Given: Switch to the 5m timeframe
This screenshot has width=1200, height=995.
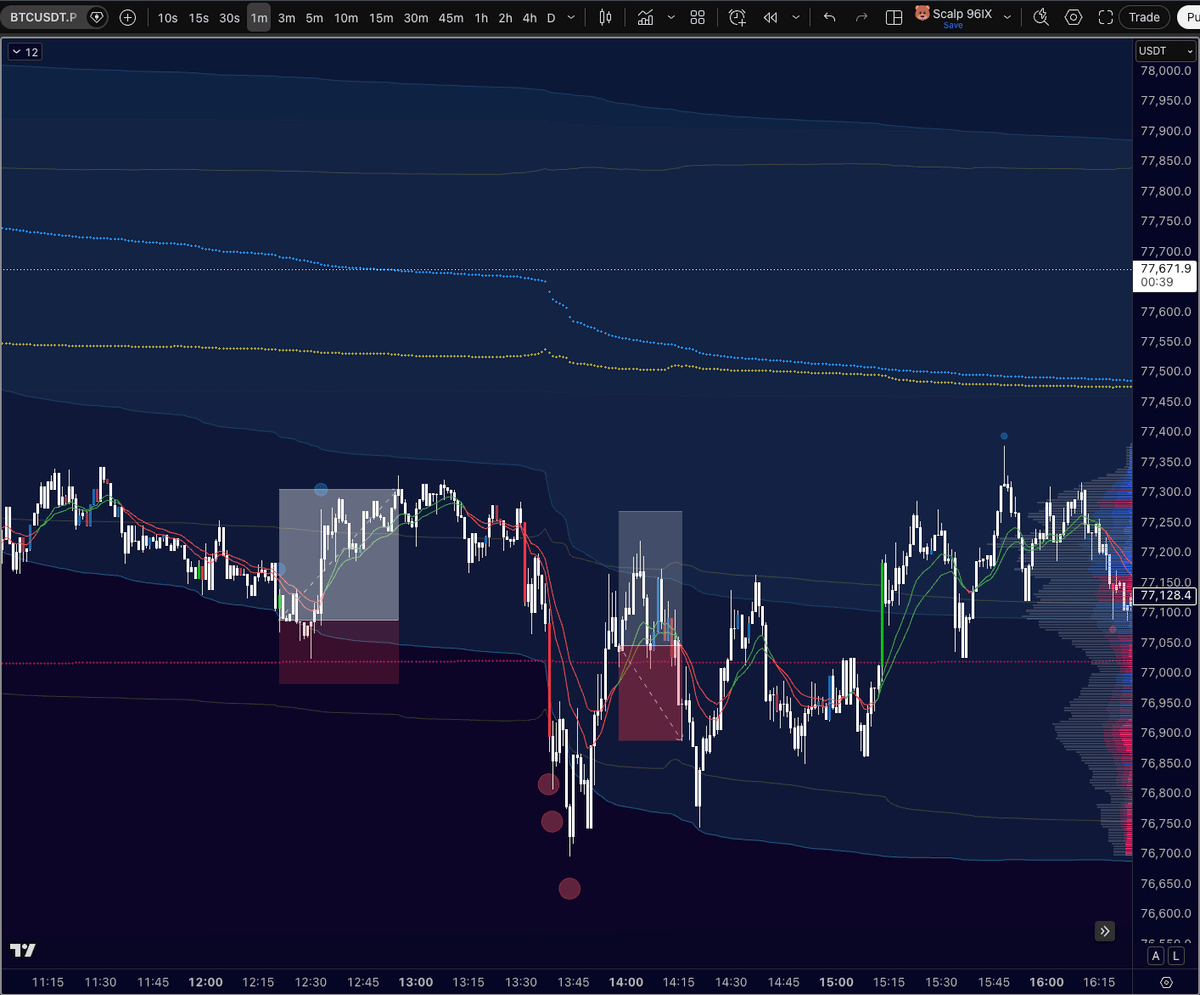Looking at the screenshot, I should click(315, 17).
